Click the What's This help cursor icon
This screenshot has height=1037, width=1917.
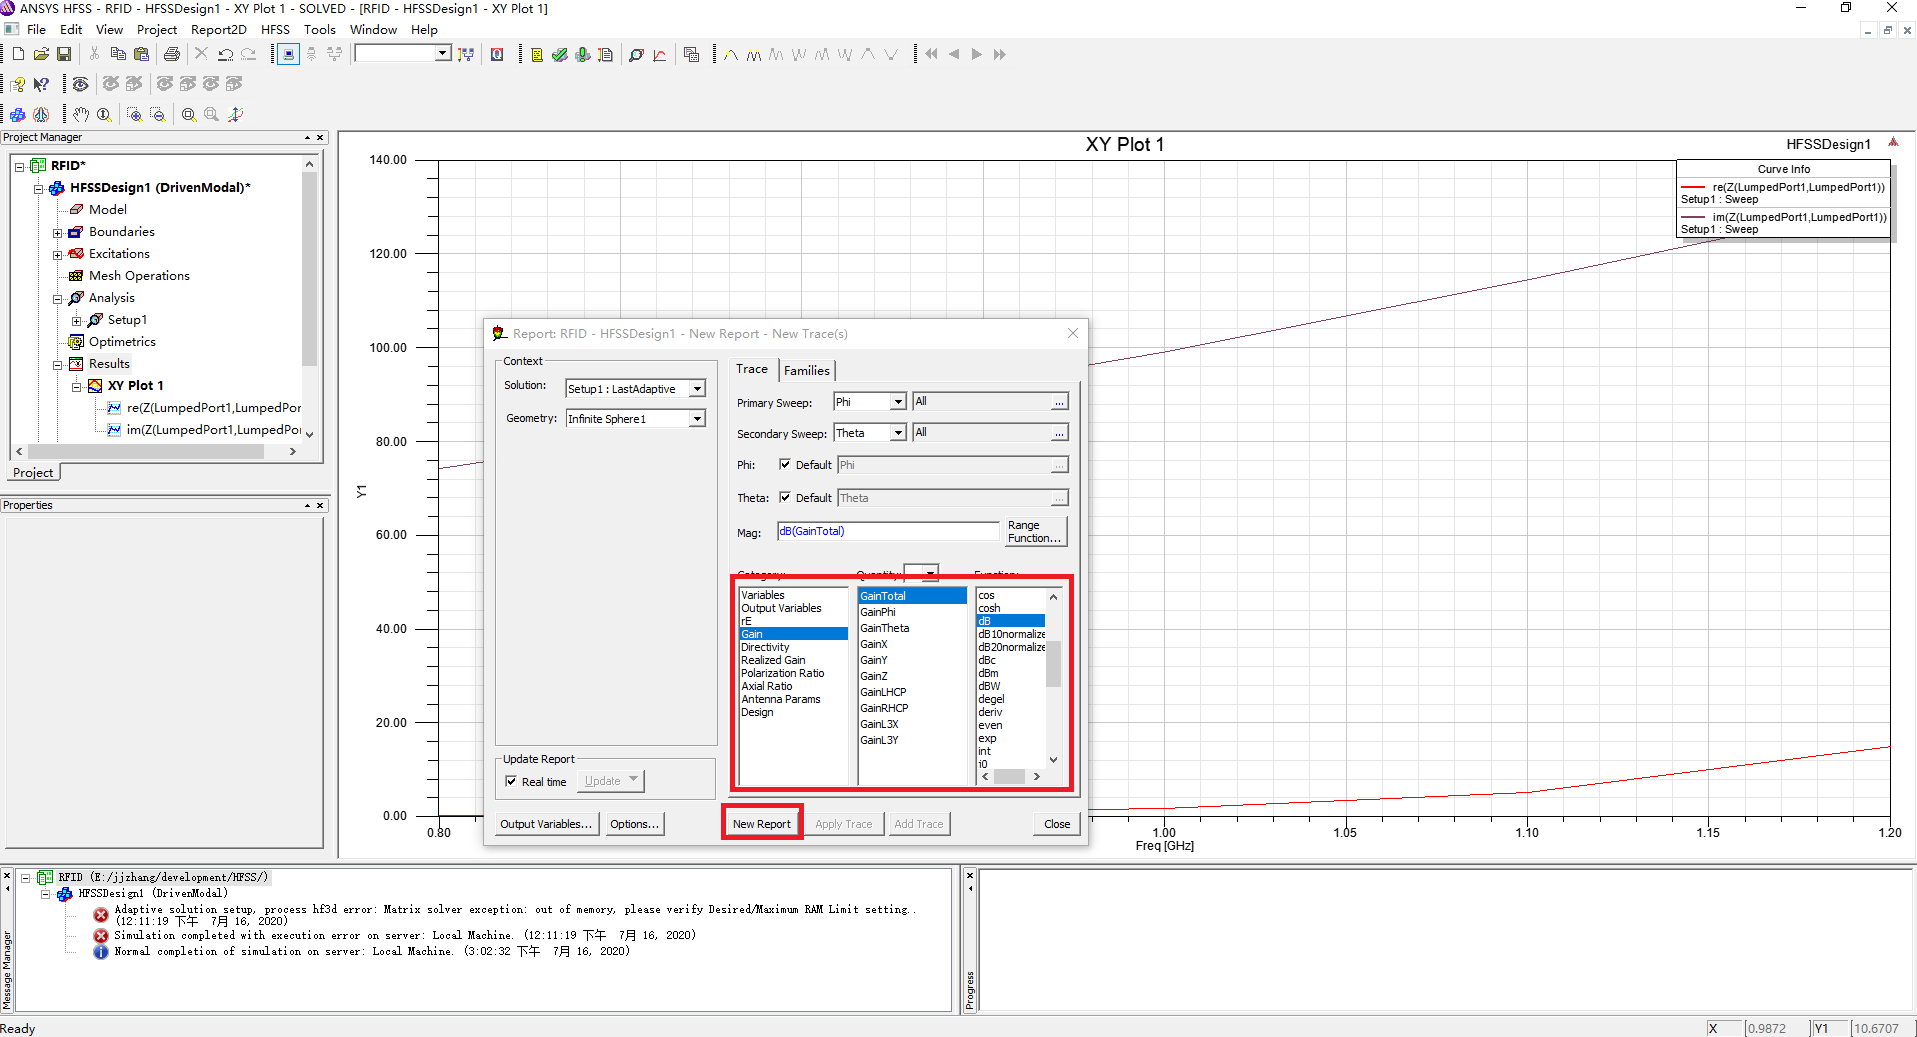[x=41, y=84]
